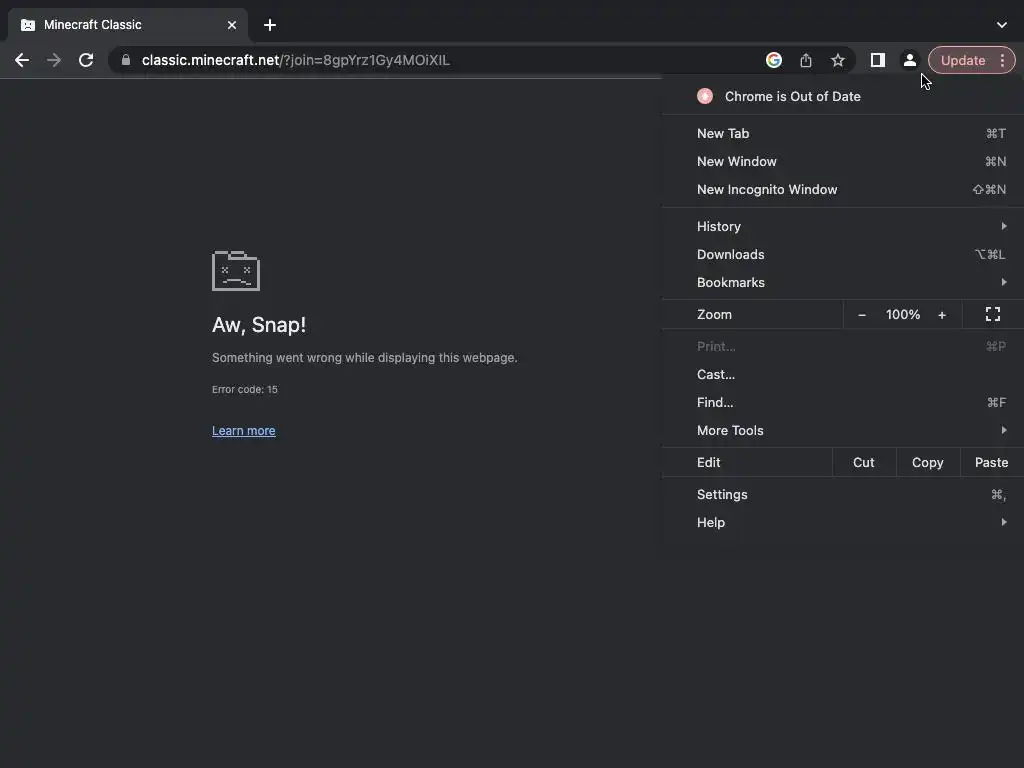Screen dimensions: 1024x768
Task: Toggle the side panel icon
Action: point(878,60)
